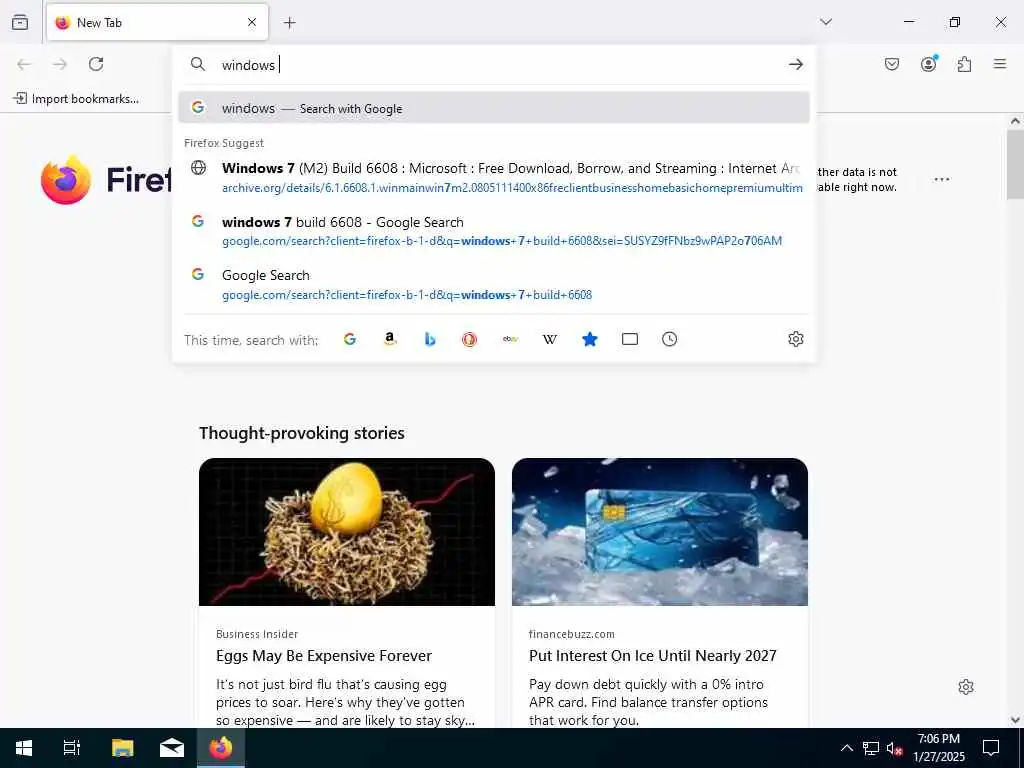Click the 'Business Insider' source label
1024x768 pixels.
tap(257, 634)
